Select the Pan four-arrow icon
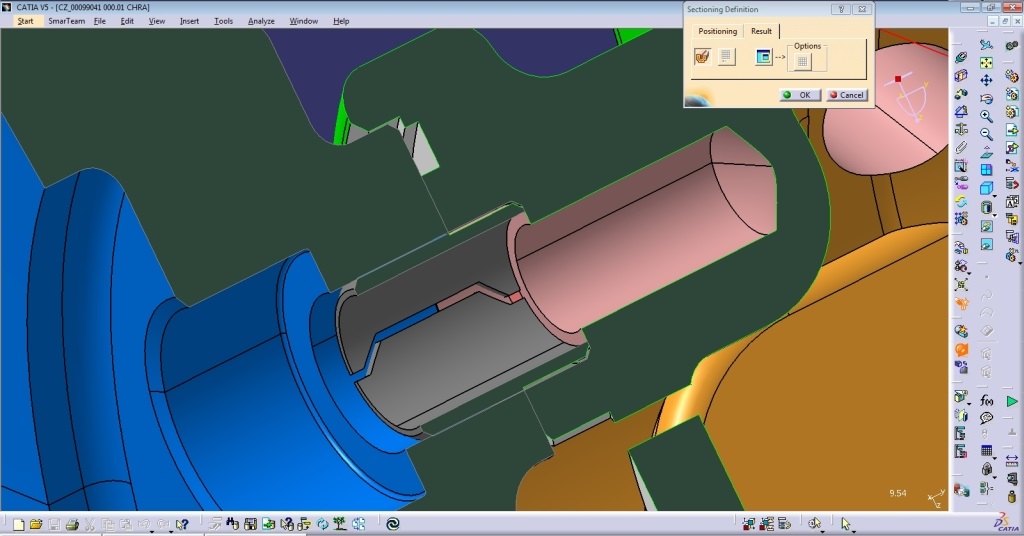1024x536 pixels. 986,80
